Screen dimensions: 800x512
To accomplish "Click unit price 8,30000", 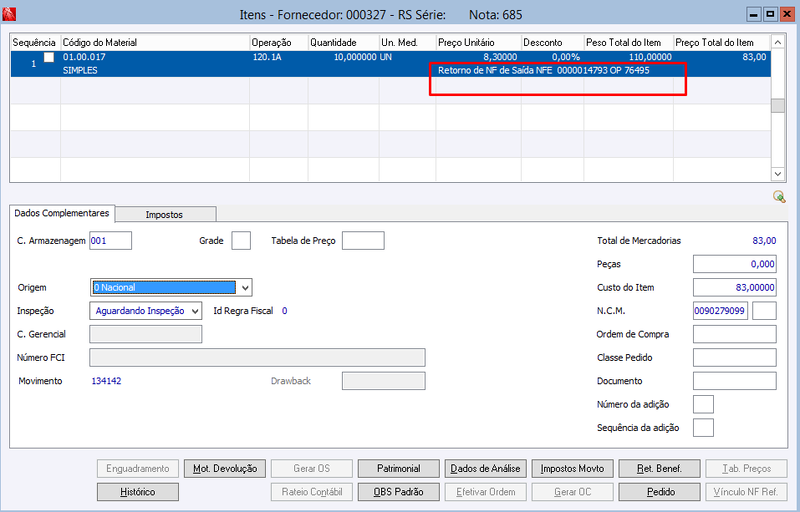I will 500,57.
